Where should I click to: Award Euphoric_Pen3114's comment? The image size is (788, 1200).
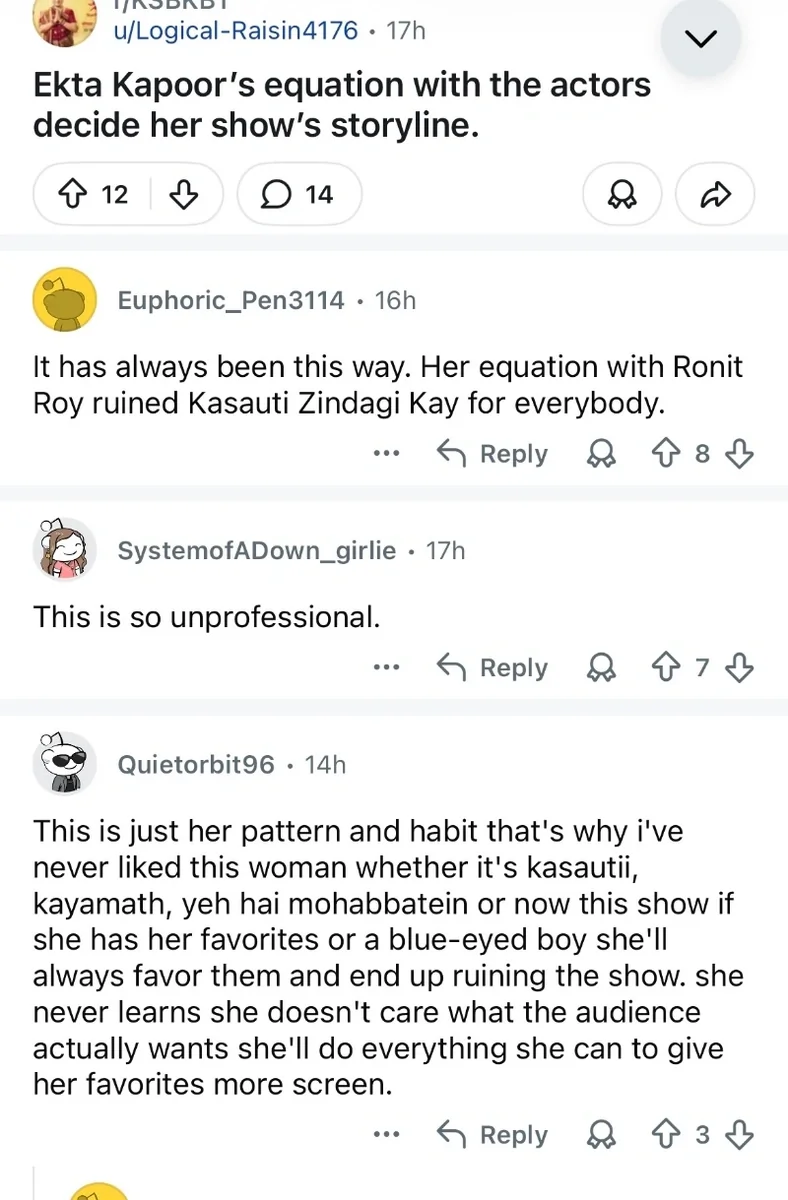click(x=600, y=454)
